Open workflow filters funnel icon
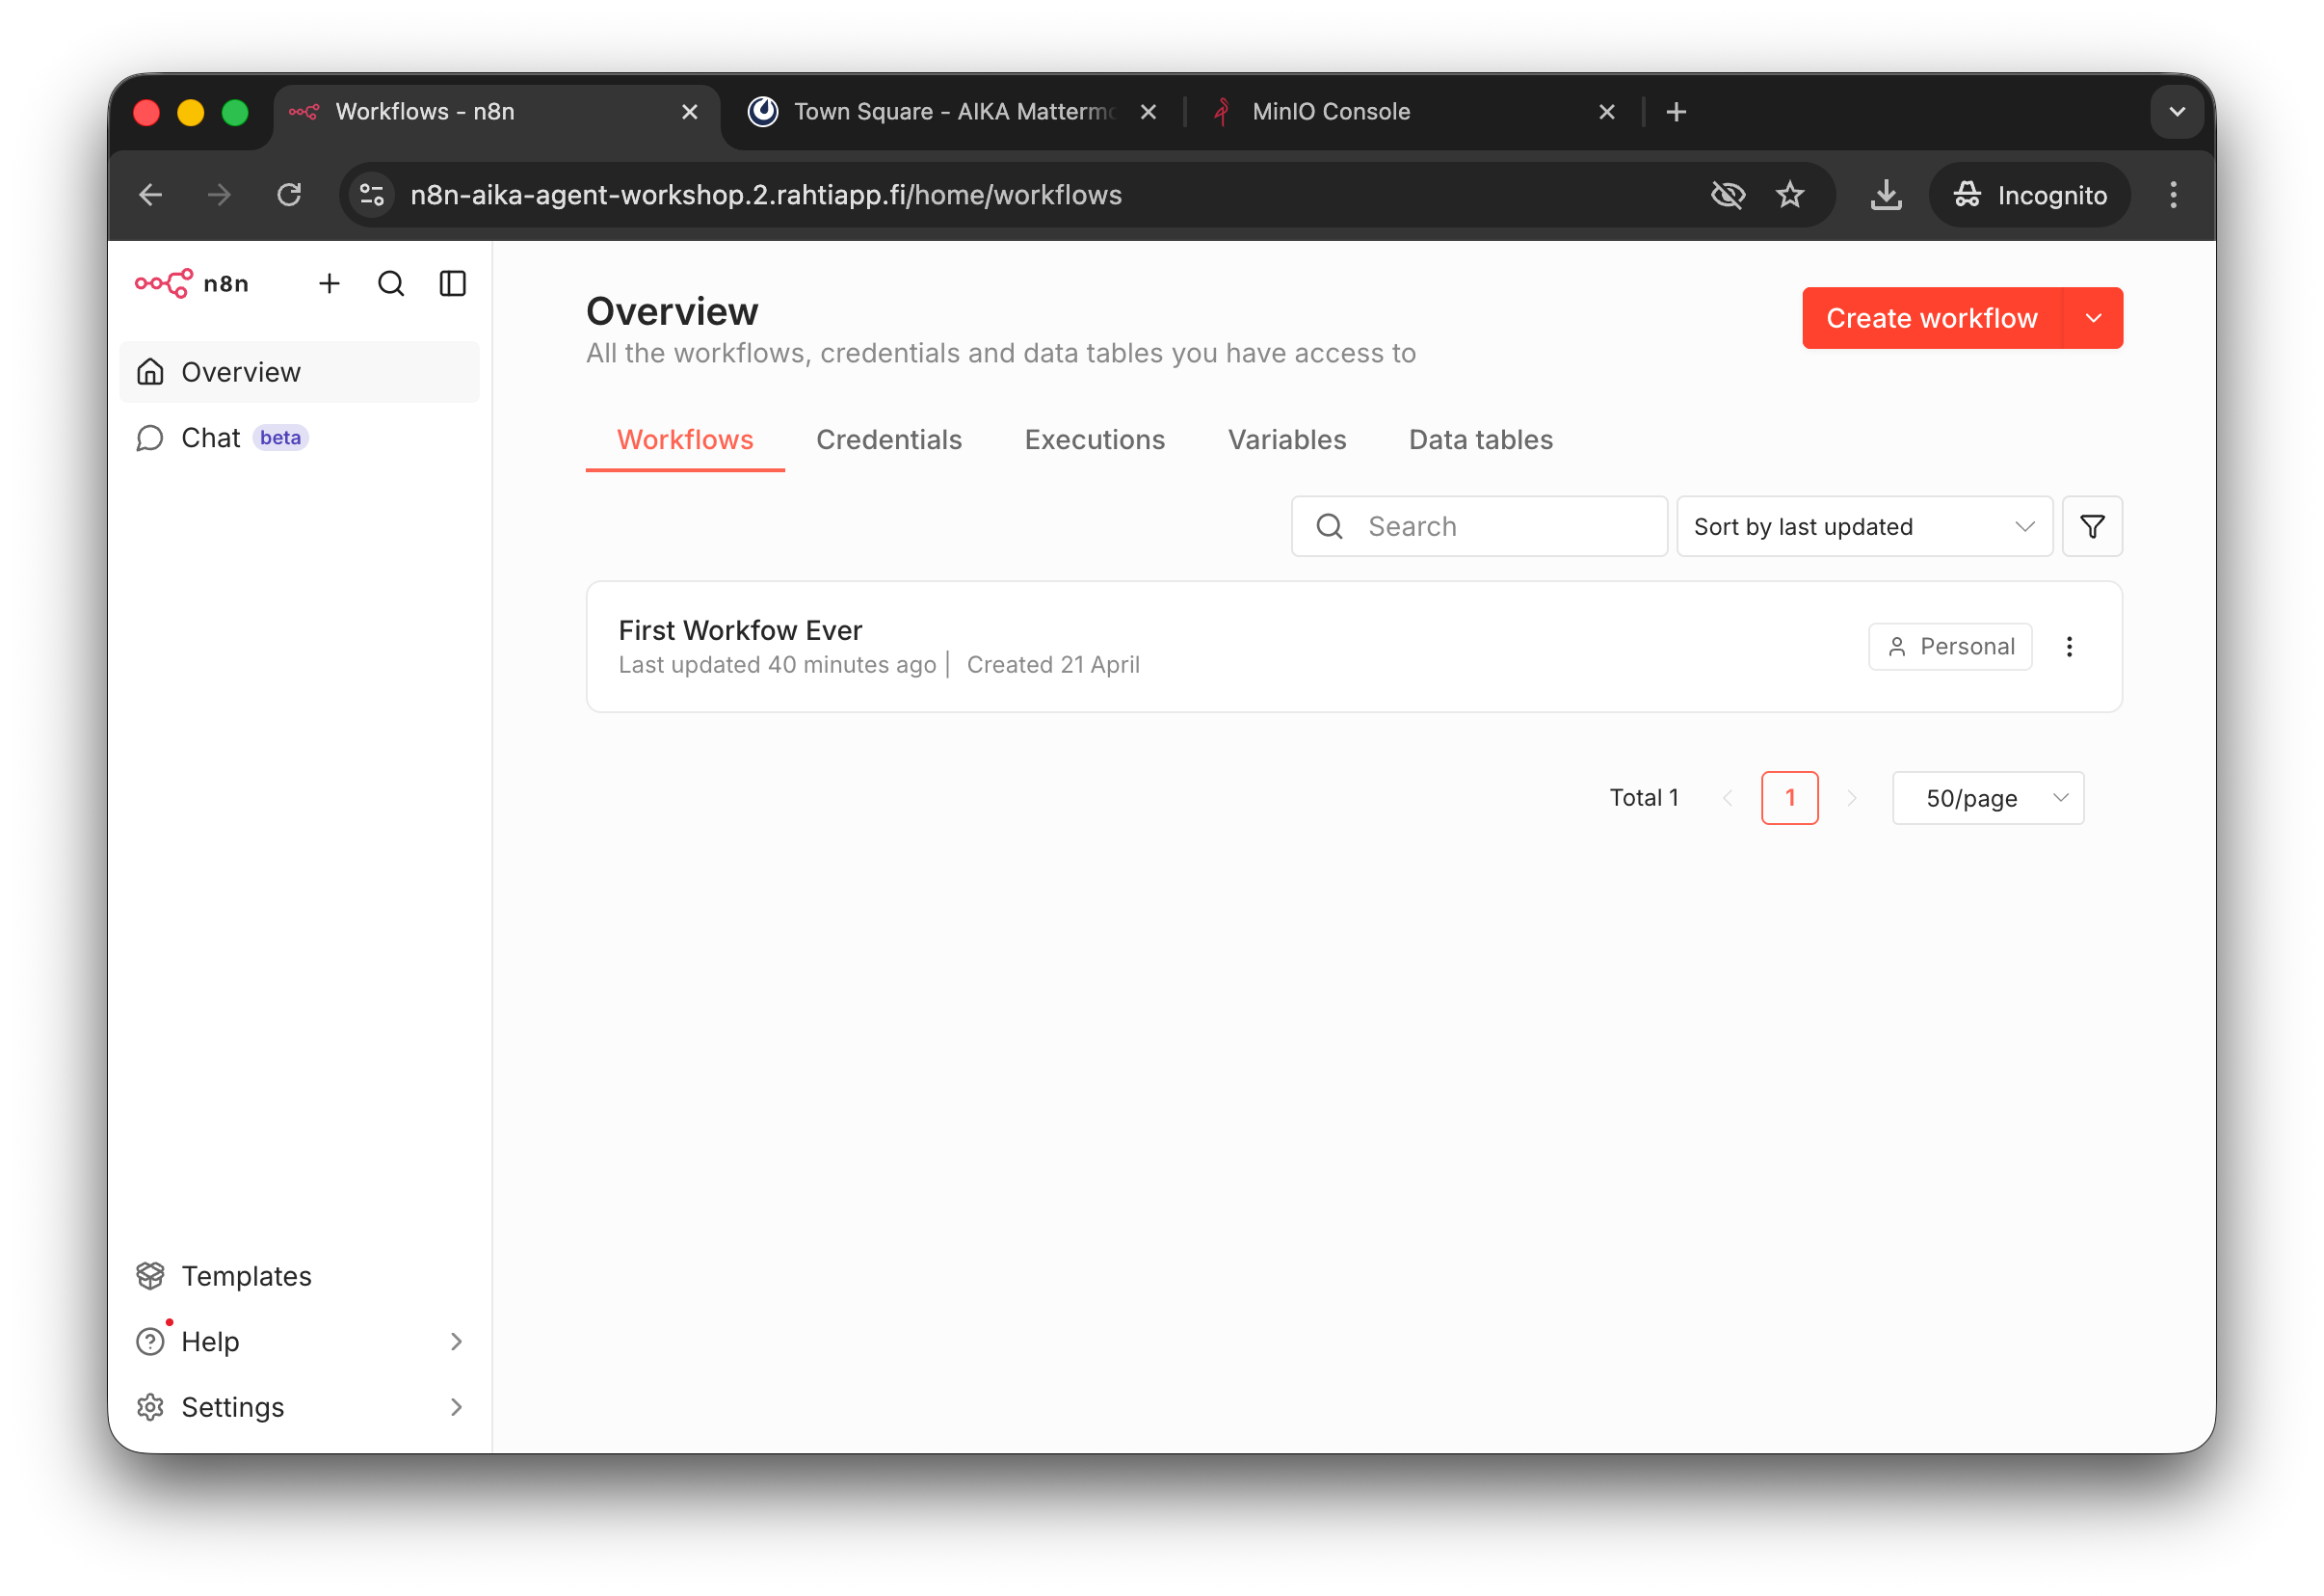 (x=2092, y=527)
